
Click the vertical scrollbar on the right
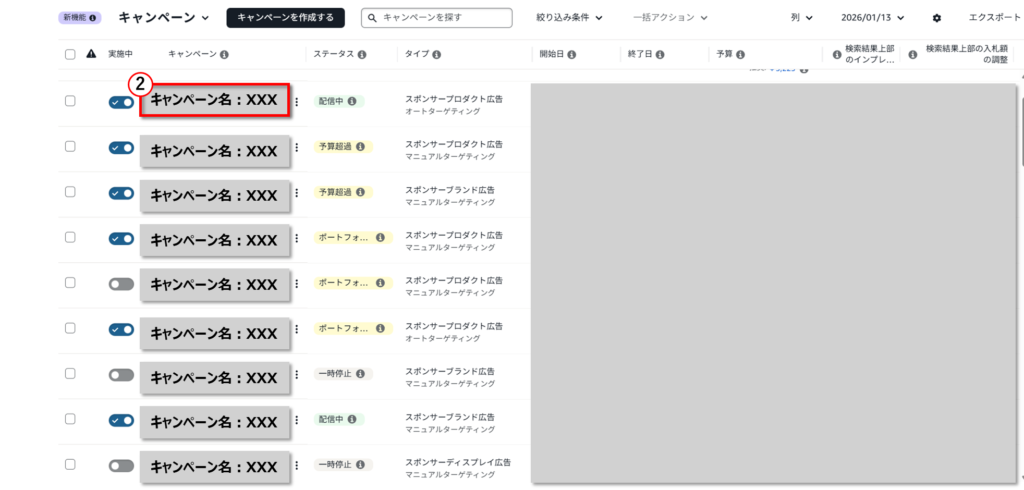coord(1021,131)
